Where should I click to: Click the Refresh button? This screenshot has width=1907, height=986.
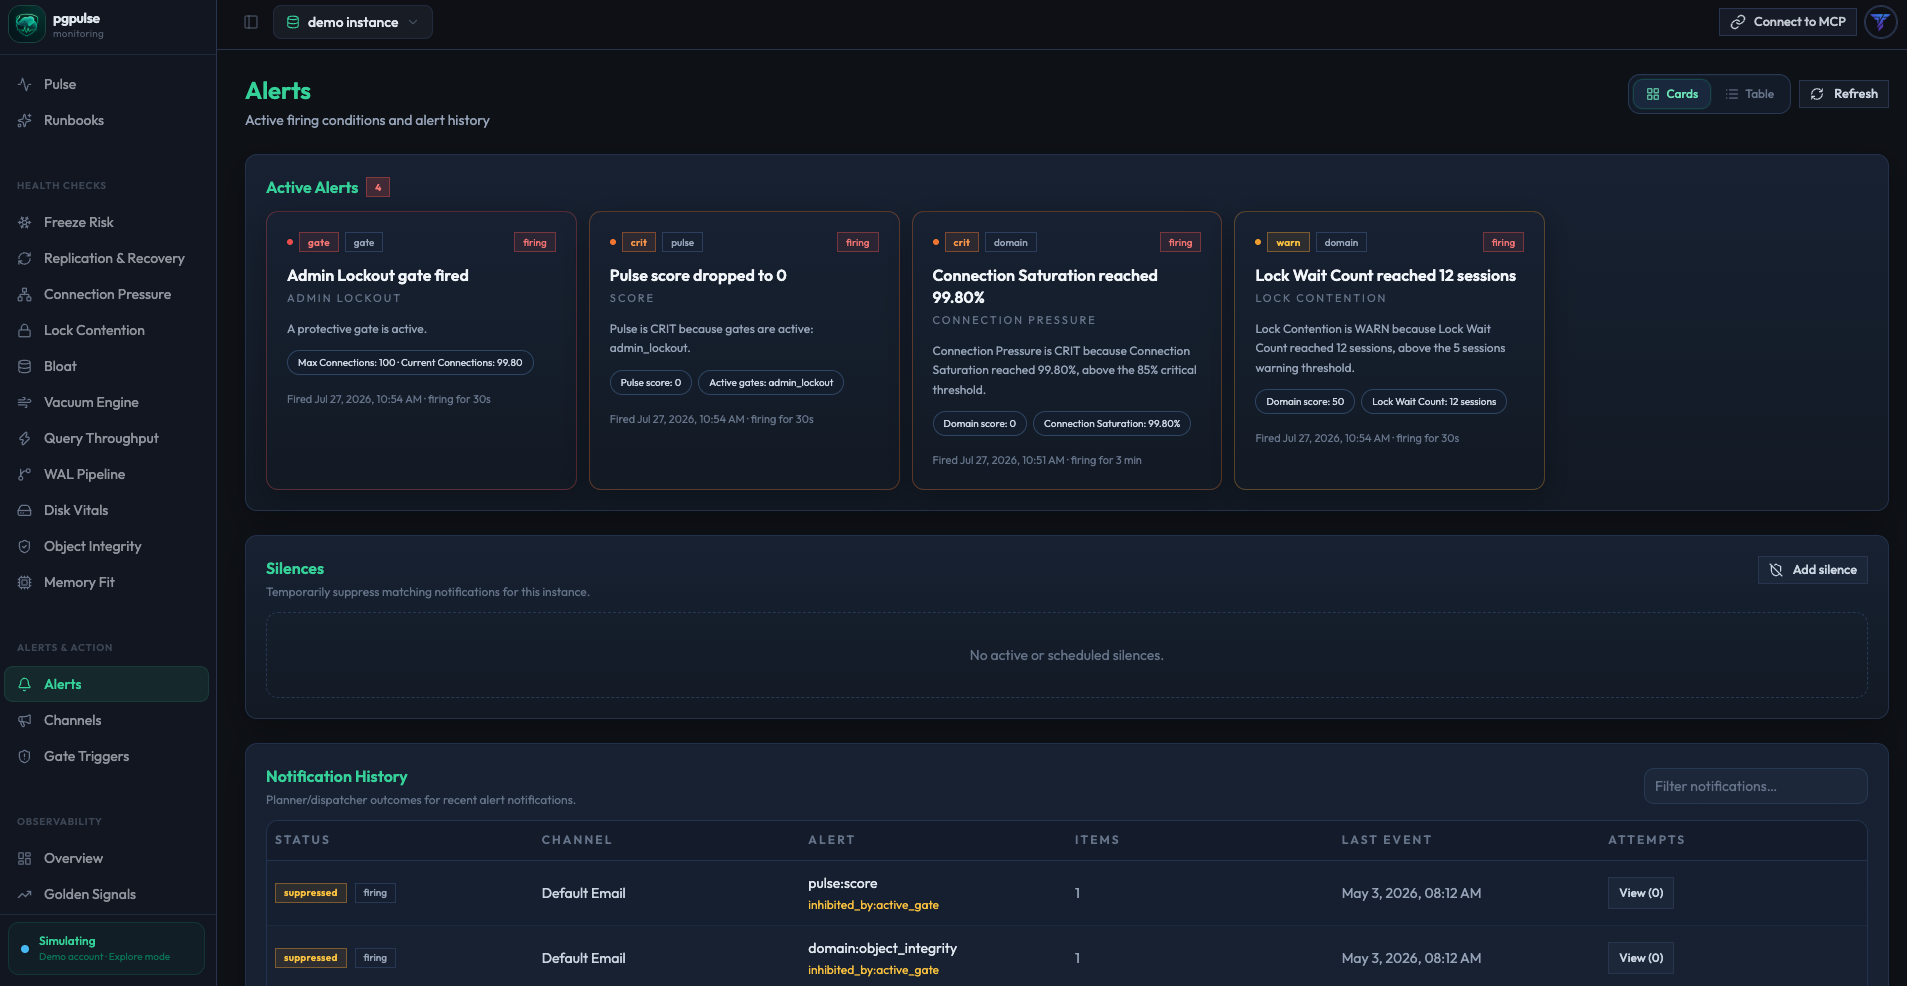tap(1844, 94)
